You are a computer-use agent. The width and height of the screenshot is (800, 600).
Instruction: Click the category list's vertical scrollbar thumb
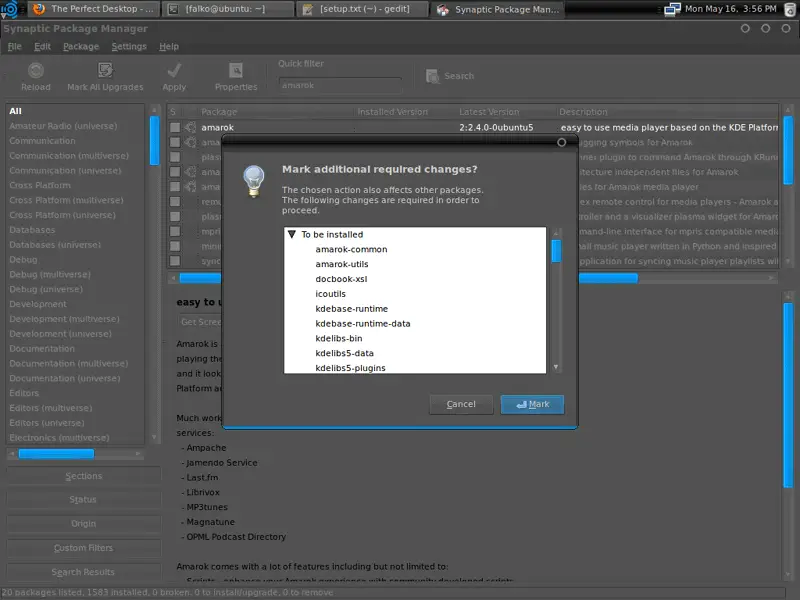point(154,140)
